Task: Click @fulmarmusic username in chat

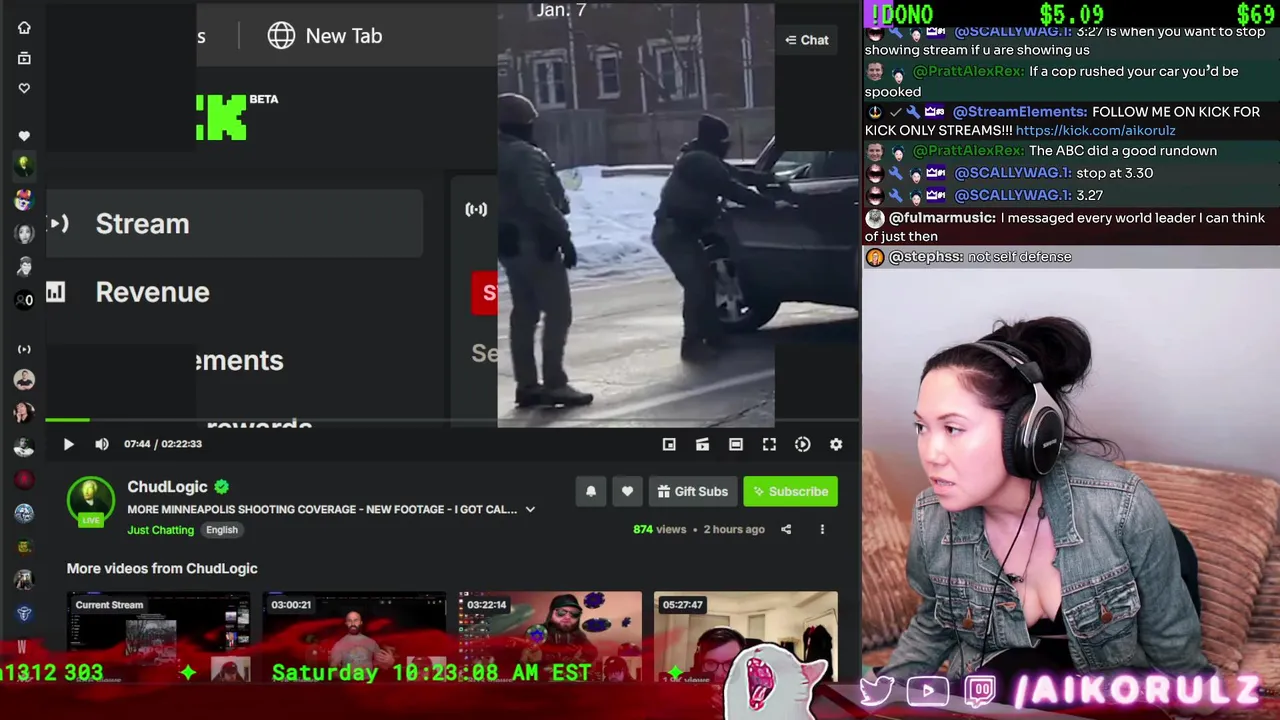Action: pos(942,218)
